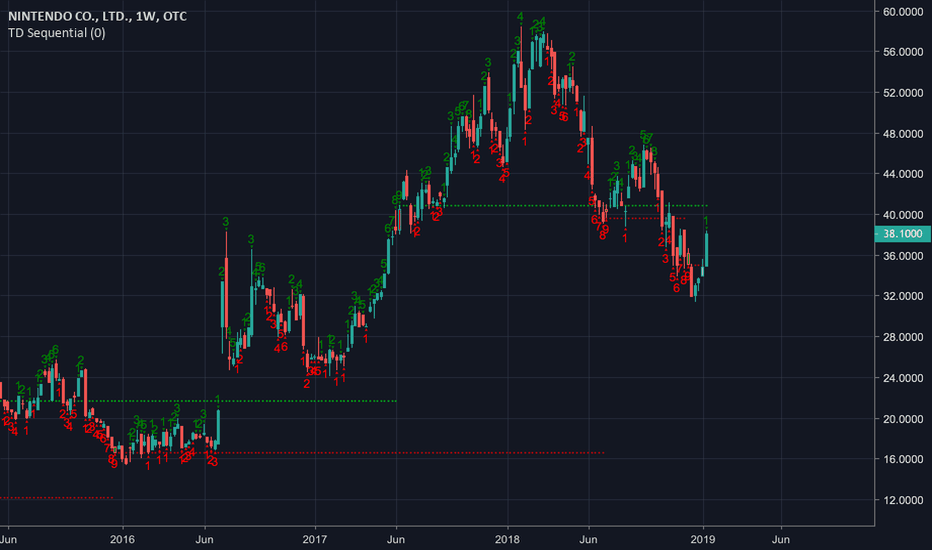Click the 32.0000 price axis label

pyautogui.click(x=903, y=296)
